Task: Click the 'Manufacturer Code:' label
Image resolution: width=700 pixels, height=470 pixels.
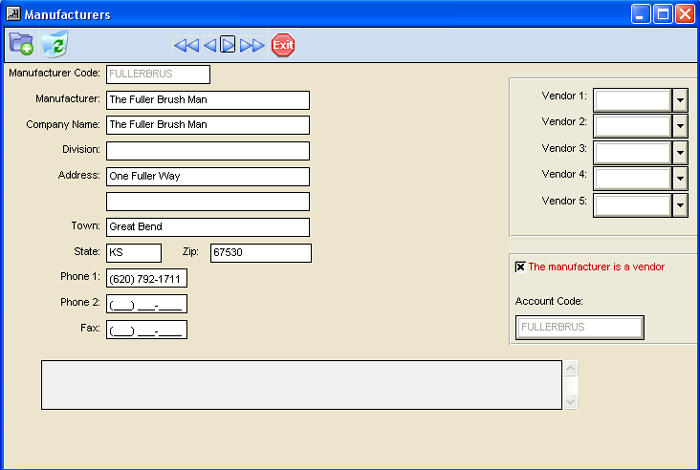Action: (54, 73)
